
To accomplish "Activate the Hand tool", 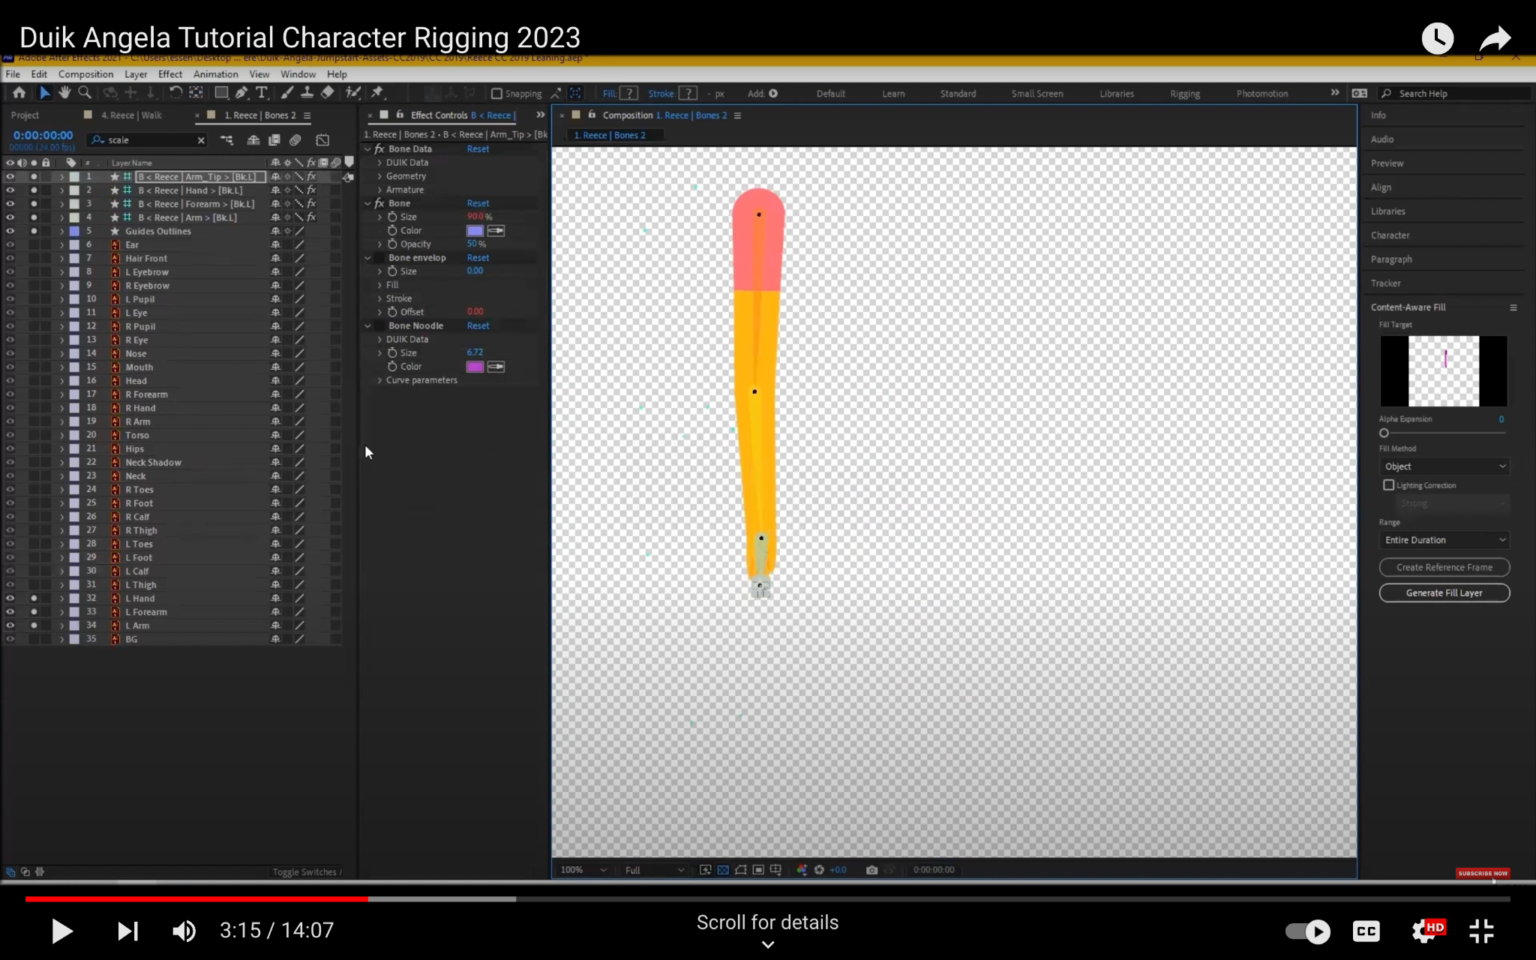I will click(64, 92).
